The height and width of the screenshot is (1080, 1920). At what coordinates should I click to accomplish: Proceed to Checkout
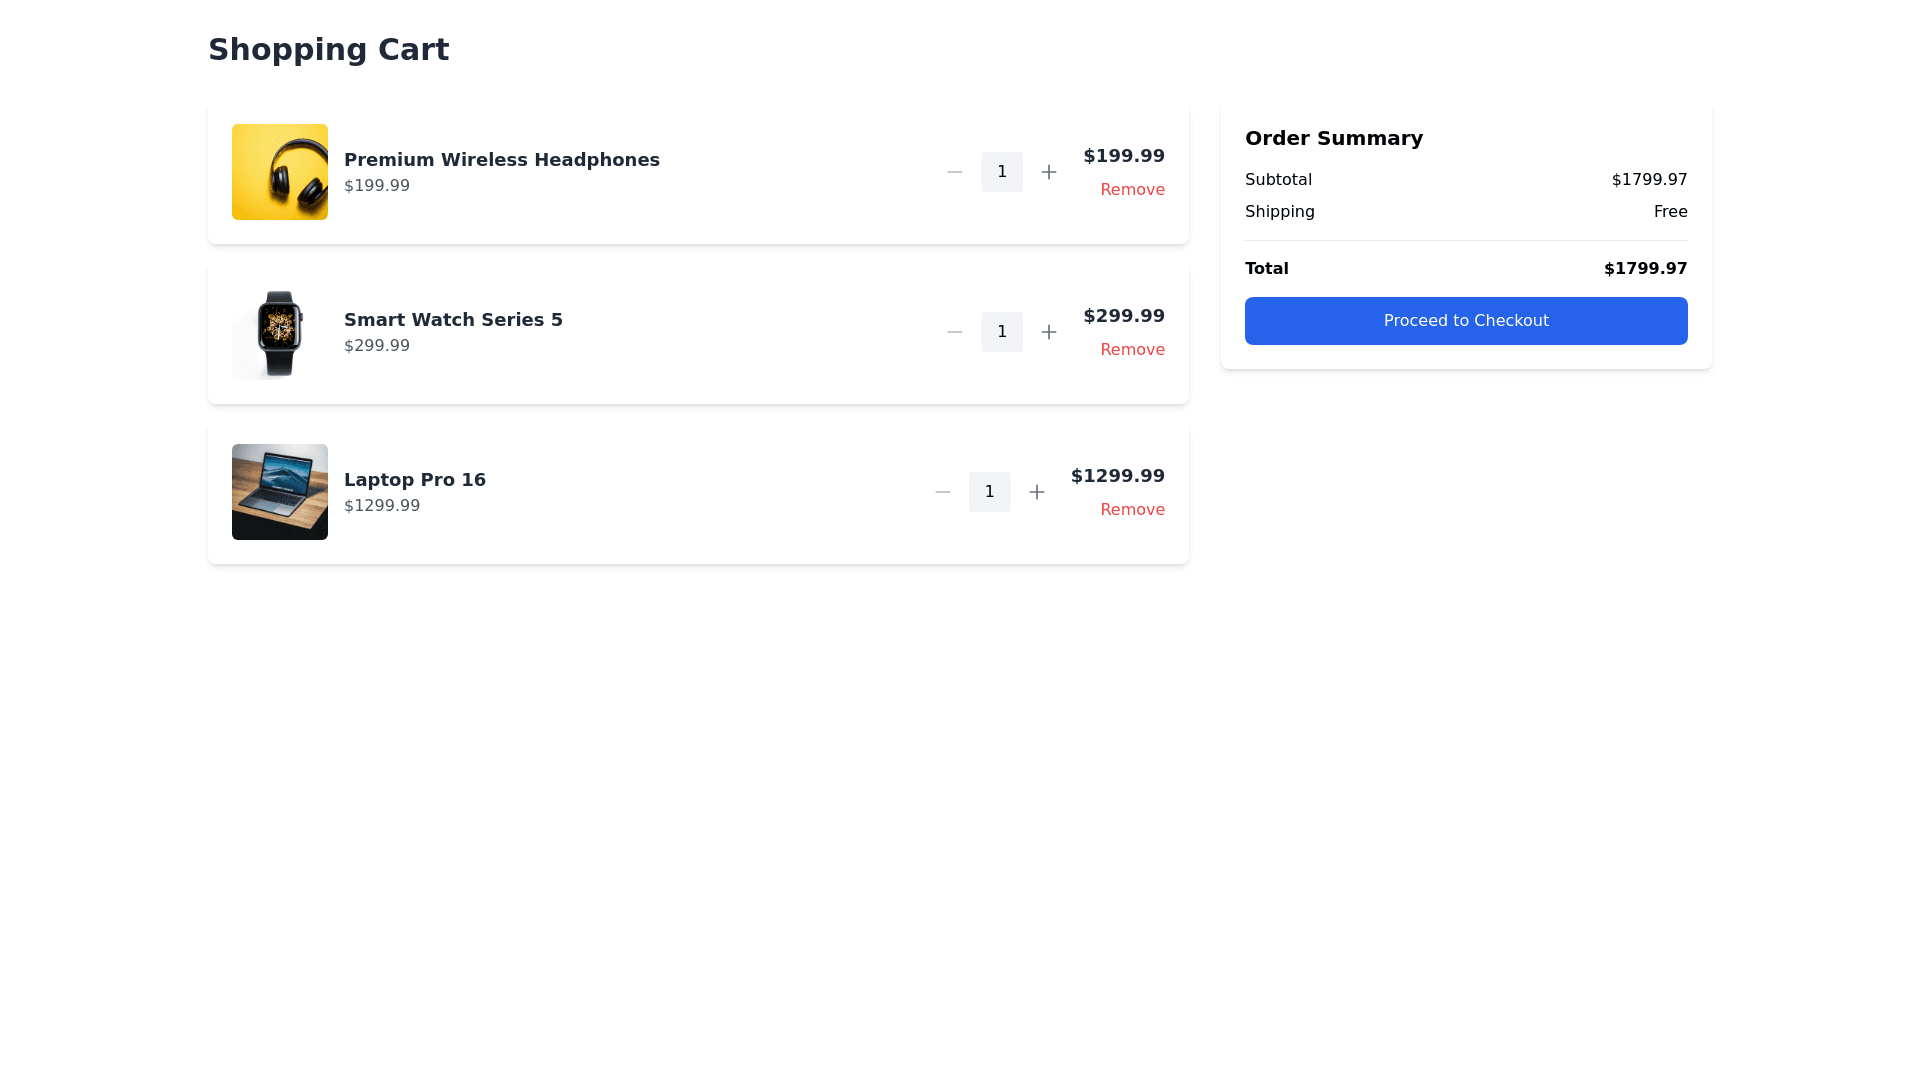(1466, 321)
